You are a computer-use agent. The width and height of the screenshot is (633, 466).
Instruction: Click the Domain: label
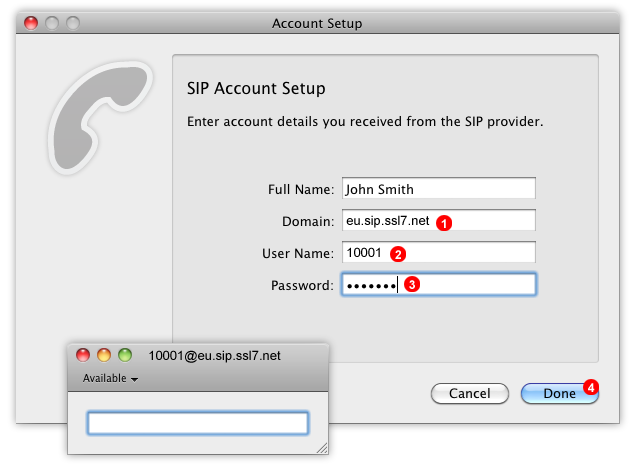point(308,221)
